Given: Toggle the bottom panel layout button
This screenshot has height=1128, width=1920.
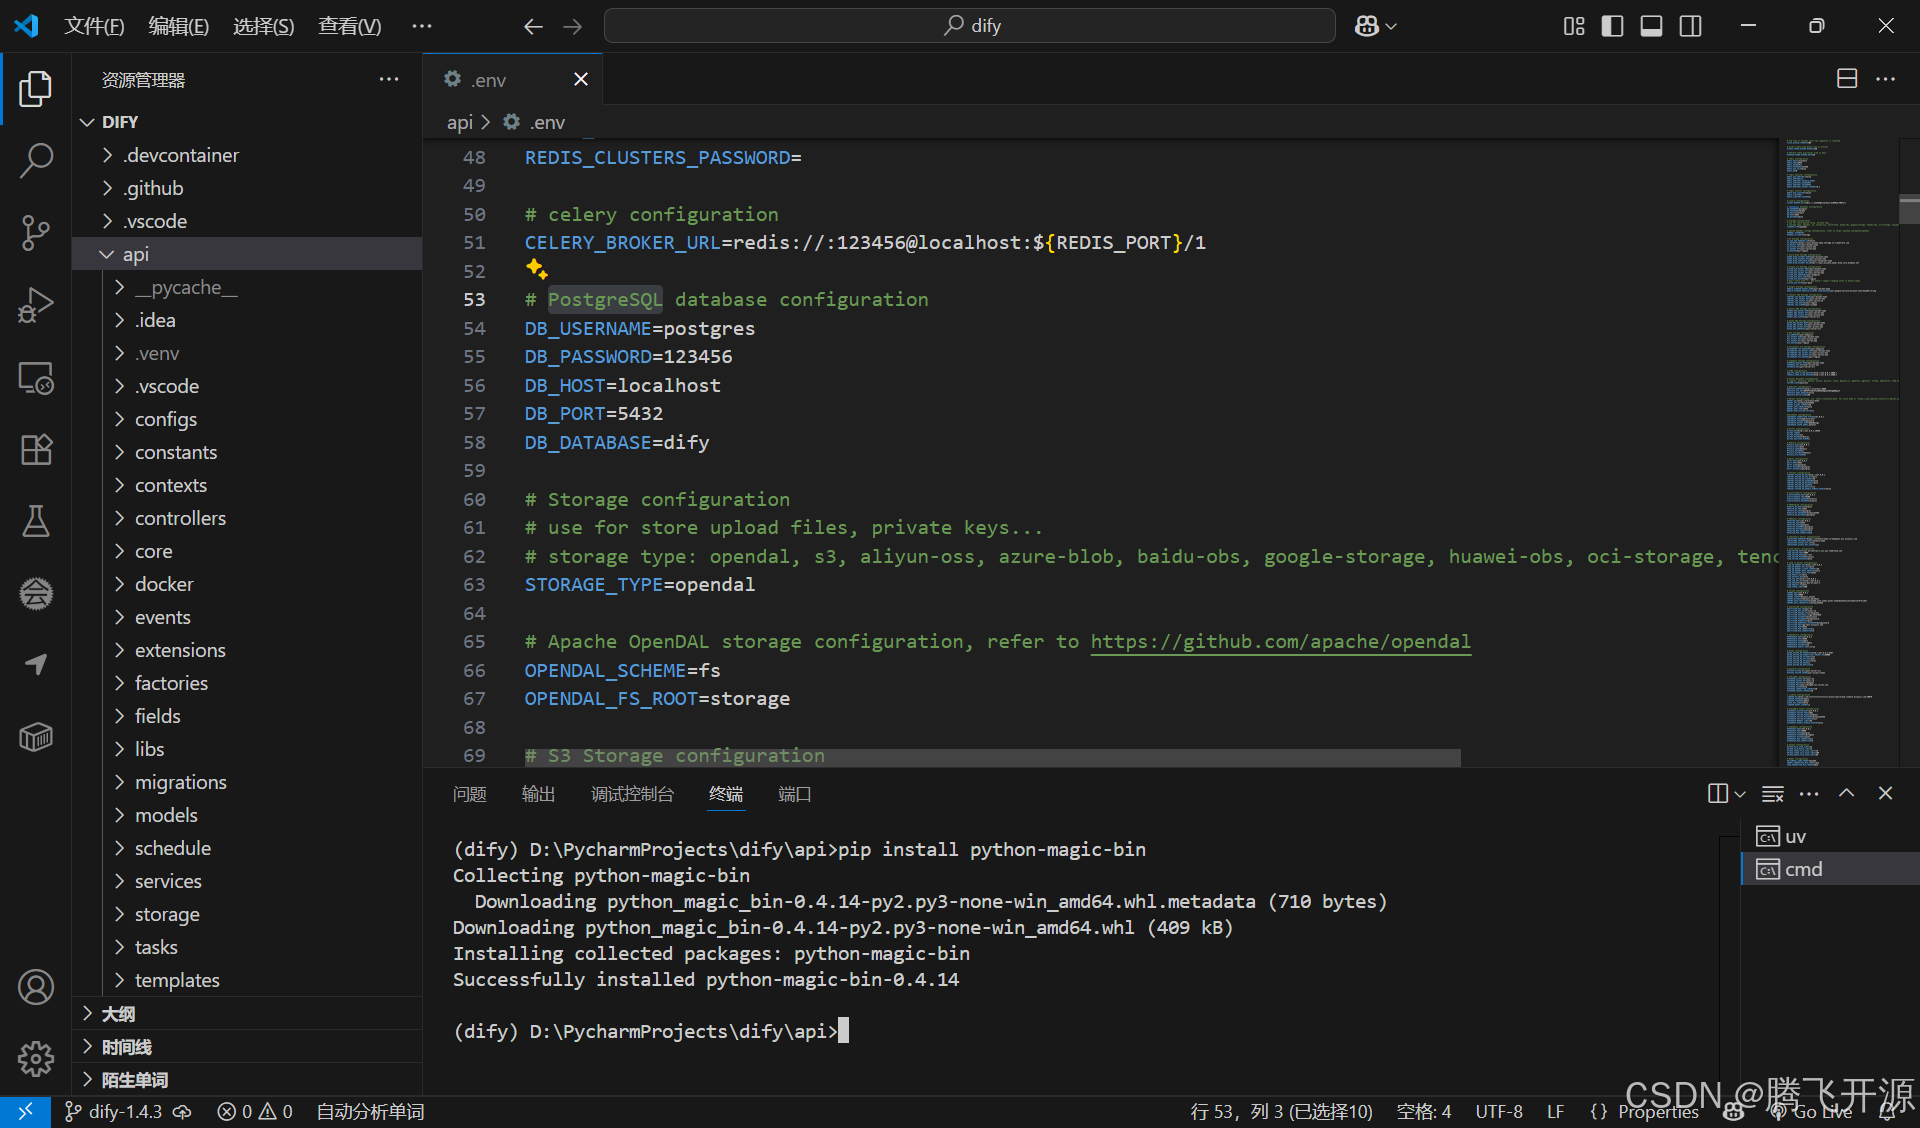Looking at the screenshot, I should [1651, 26].
